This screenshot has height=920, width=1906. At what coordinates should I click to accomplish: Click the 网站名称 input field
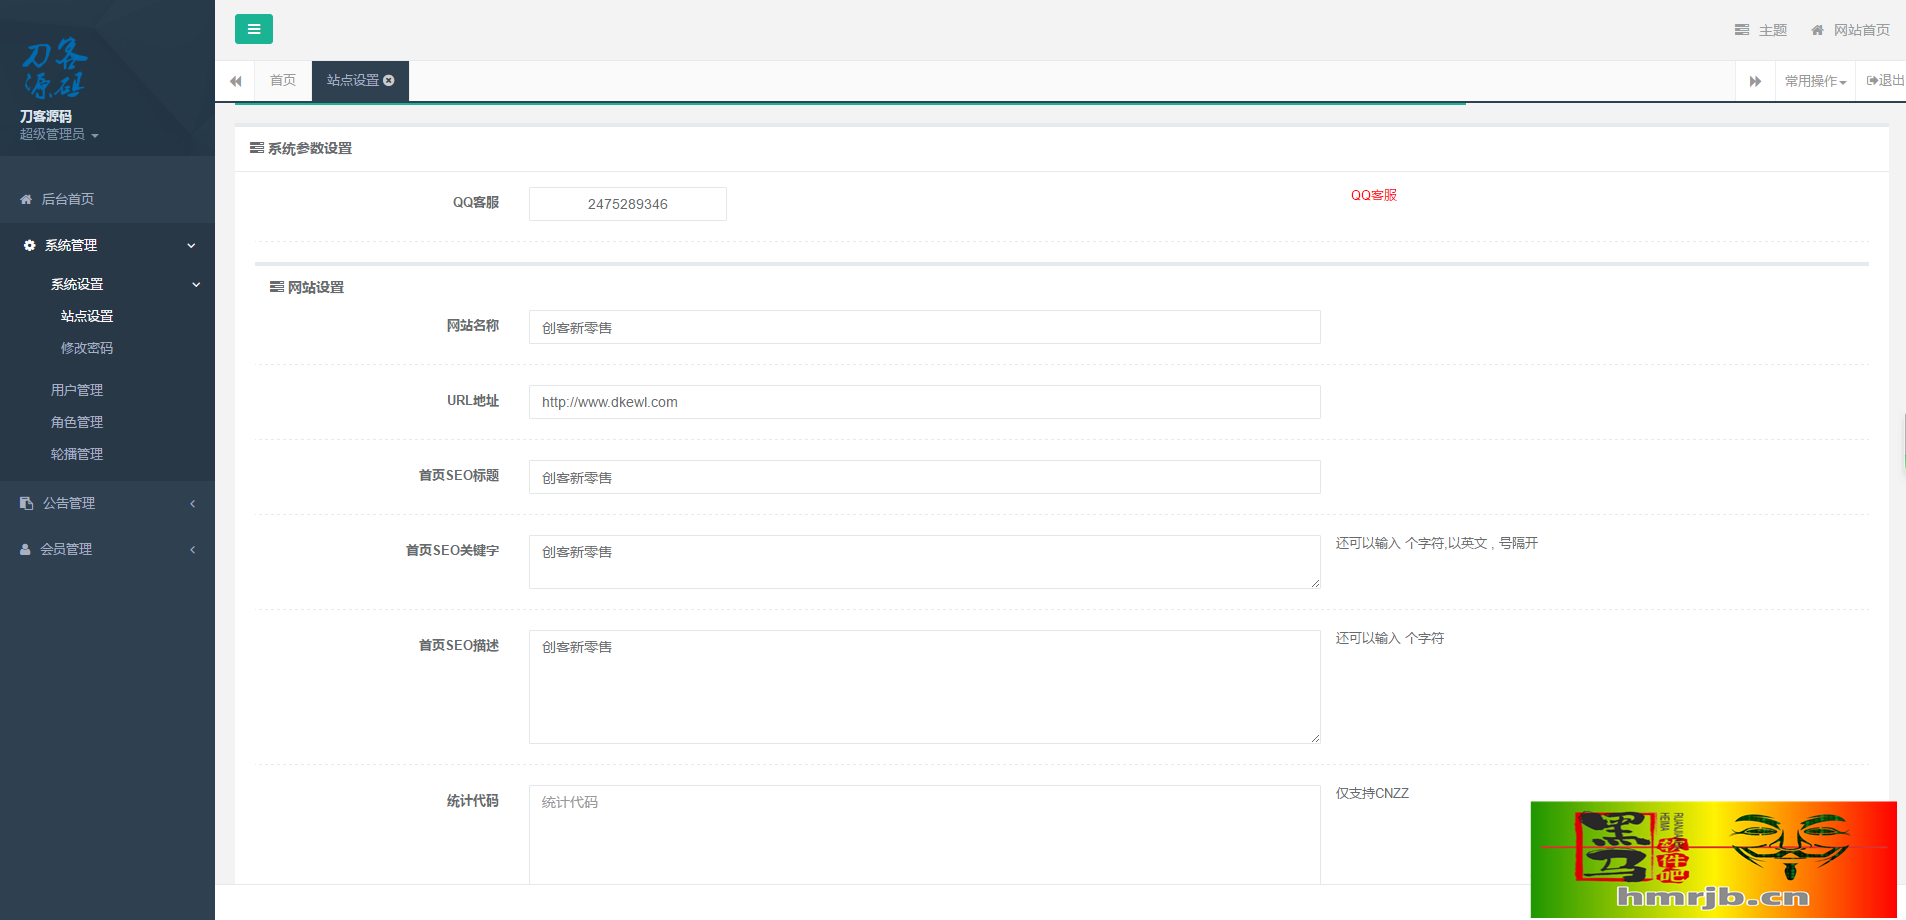925,327
